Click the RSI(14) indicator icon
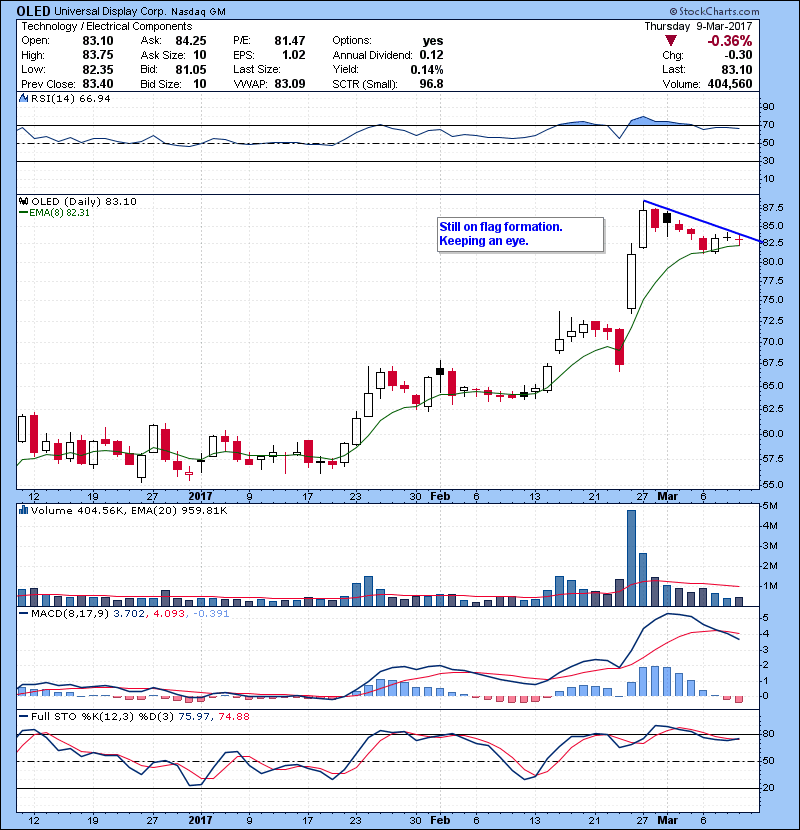The height and width of the screenshot is (830, 800). (x=23, y=98)
